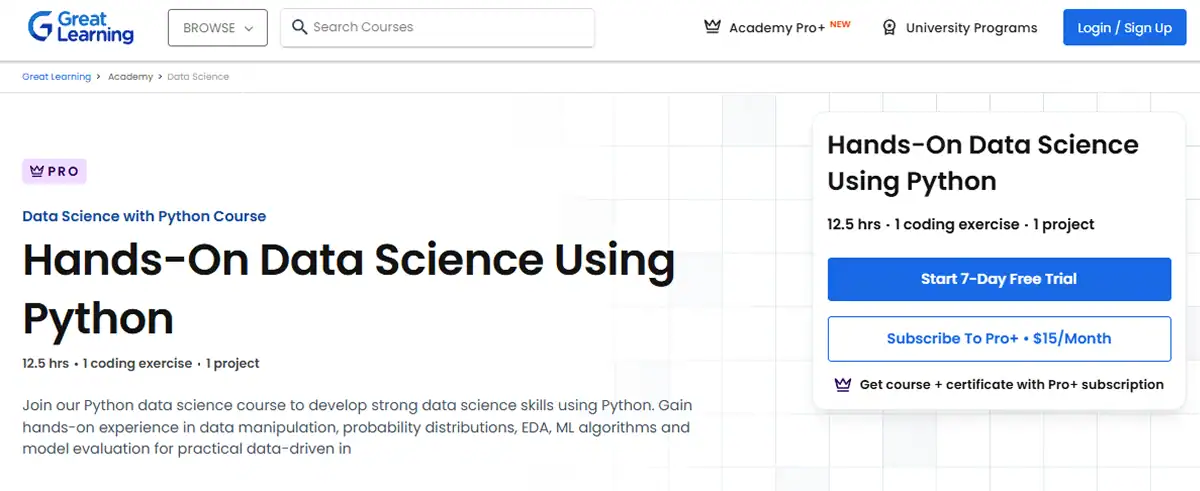Open the BROWSE dropdown menu
This screenshot has height=491, width=1200.
pyautogui.click(x=217, y=28)
